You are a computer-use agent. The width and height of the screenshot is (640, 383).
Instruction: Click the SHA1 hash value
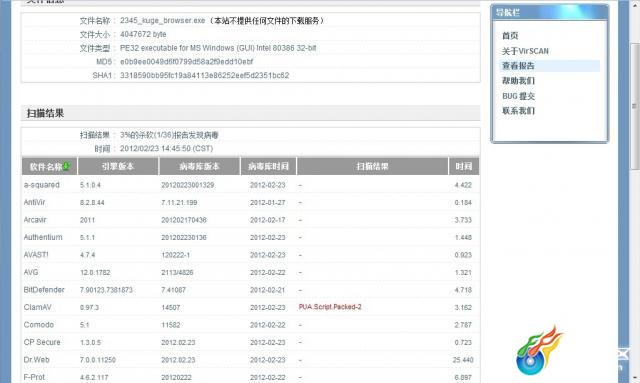(204, 76)
